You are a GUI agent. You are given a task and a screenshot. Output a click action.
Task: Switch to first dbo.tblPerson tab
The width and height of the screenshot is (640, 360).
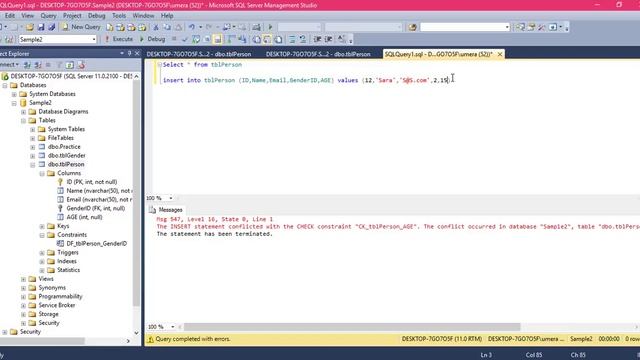click(199, 54)
